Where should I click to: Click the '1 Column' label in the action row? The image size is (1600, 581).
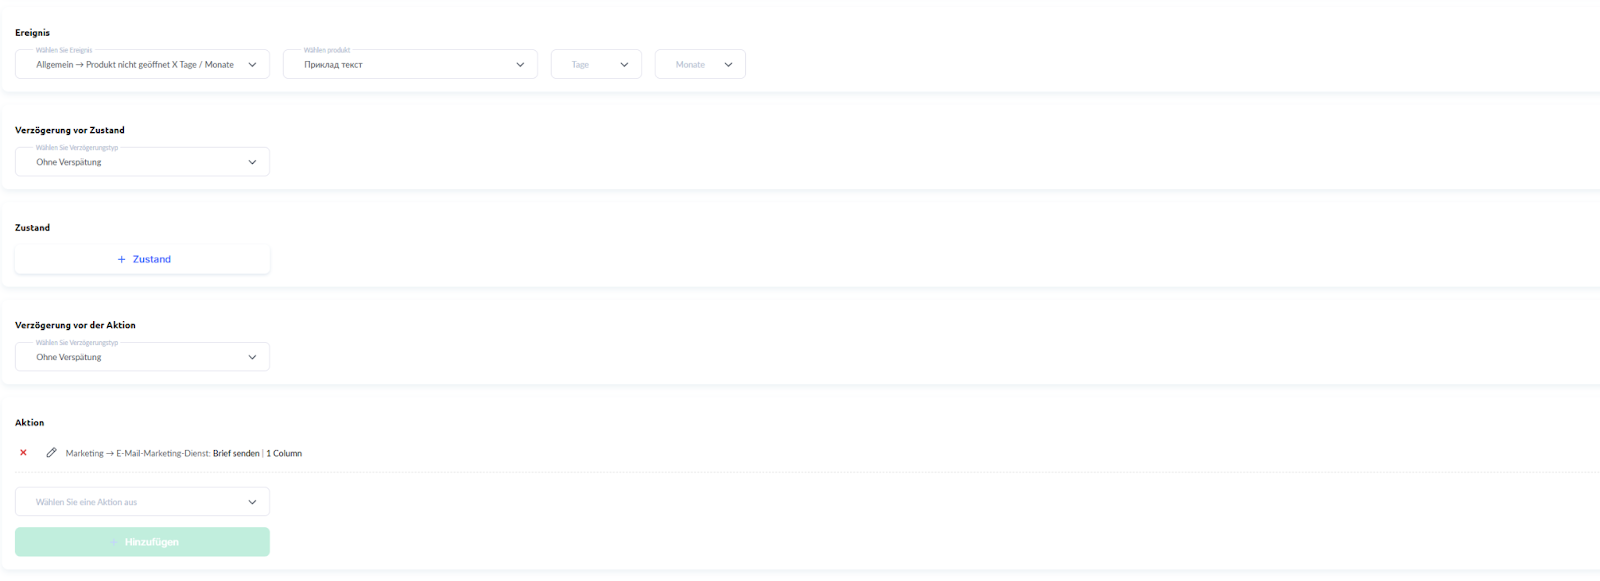click(x=284, y=454)
